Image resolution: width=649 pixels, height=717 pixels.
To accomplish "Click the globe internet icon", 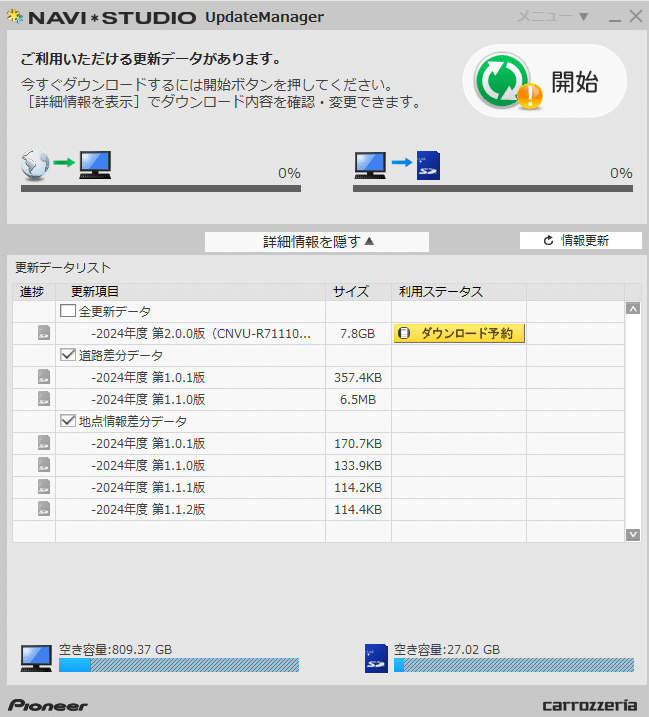I will [35, 164].
